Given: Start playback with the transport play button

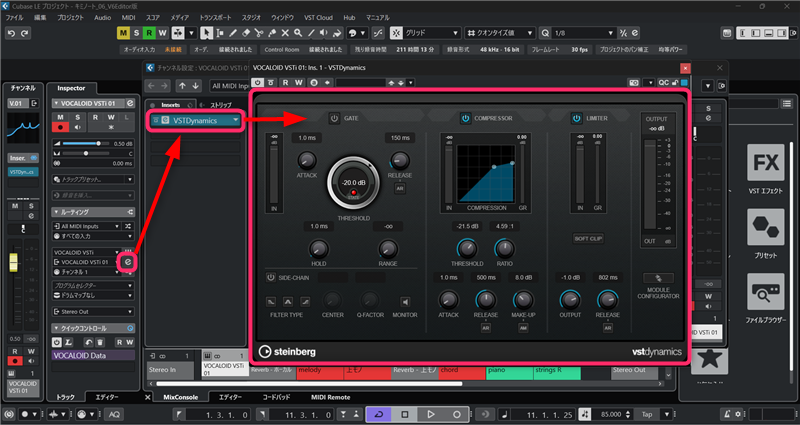Looking at the screenshot, I should [x=431, y=414].
